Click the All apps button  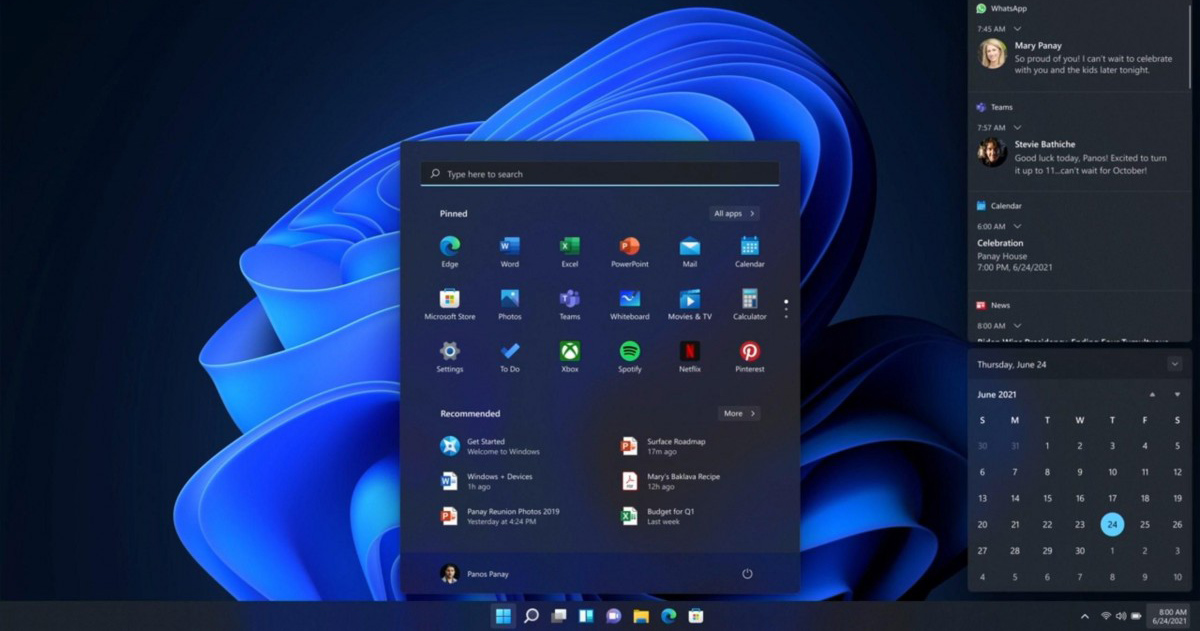click(735, 213)
